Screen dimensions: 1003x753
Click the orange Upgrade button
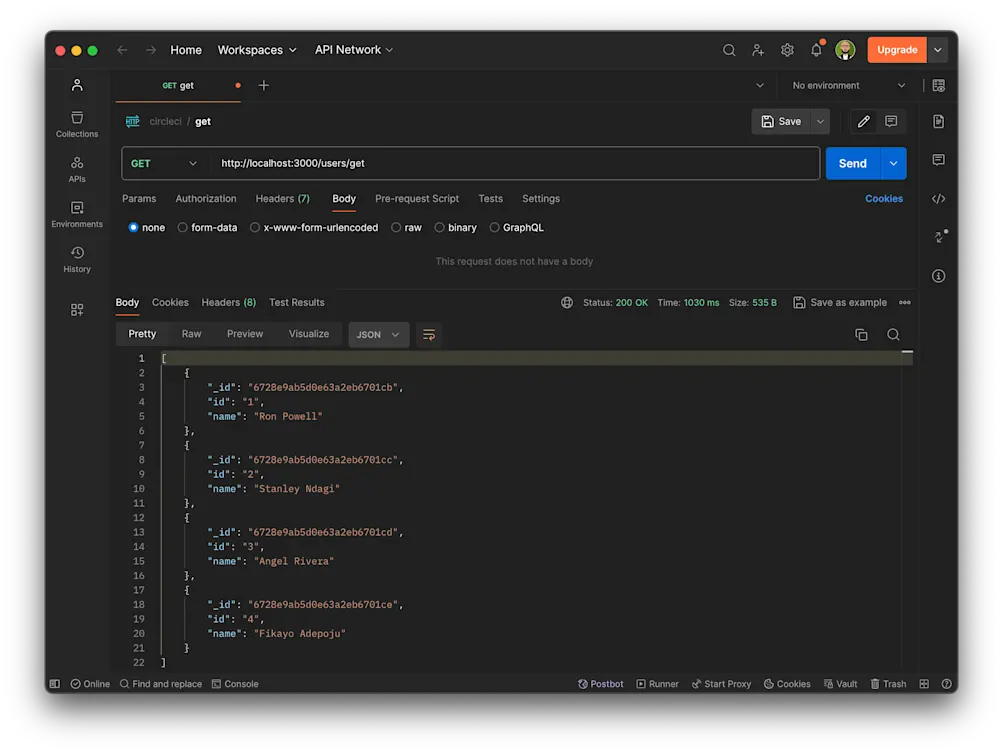(x=897, y=50)
